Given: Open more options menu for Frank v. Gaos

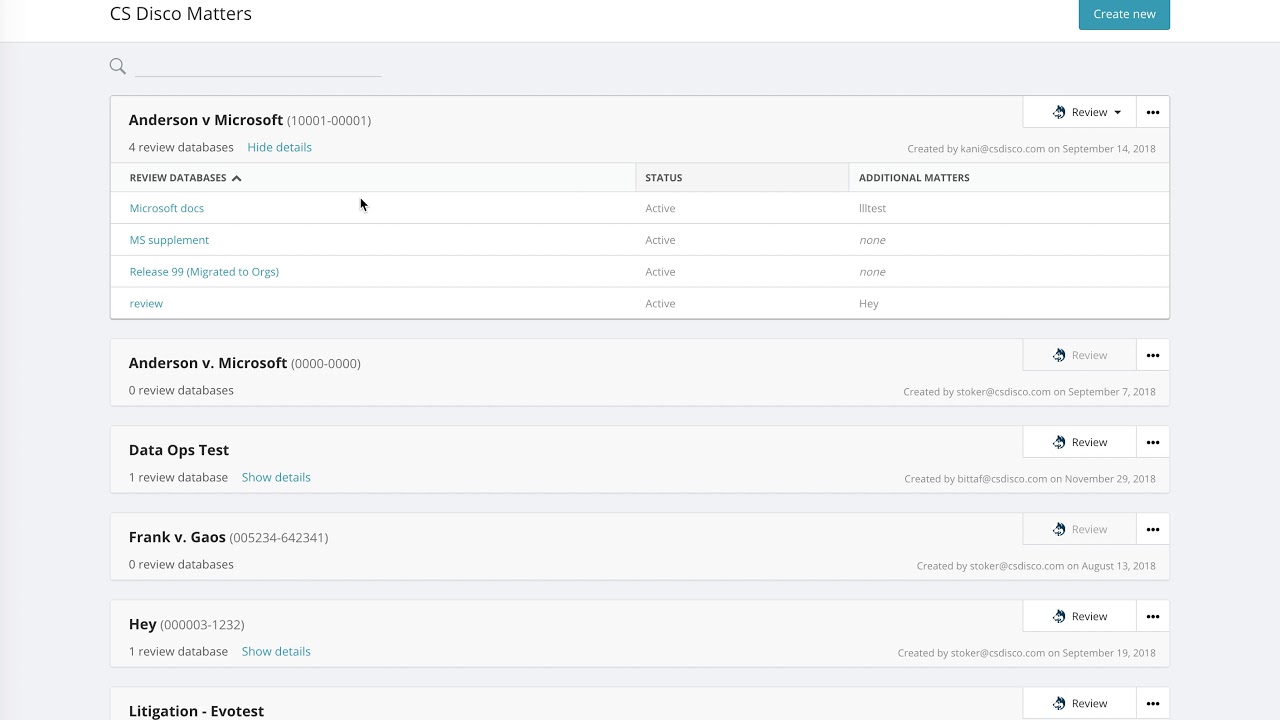Looking at the screenshot, I should pos(1152,529).
